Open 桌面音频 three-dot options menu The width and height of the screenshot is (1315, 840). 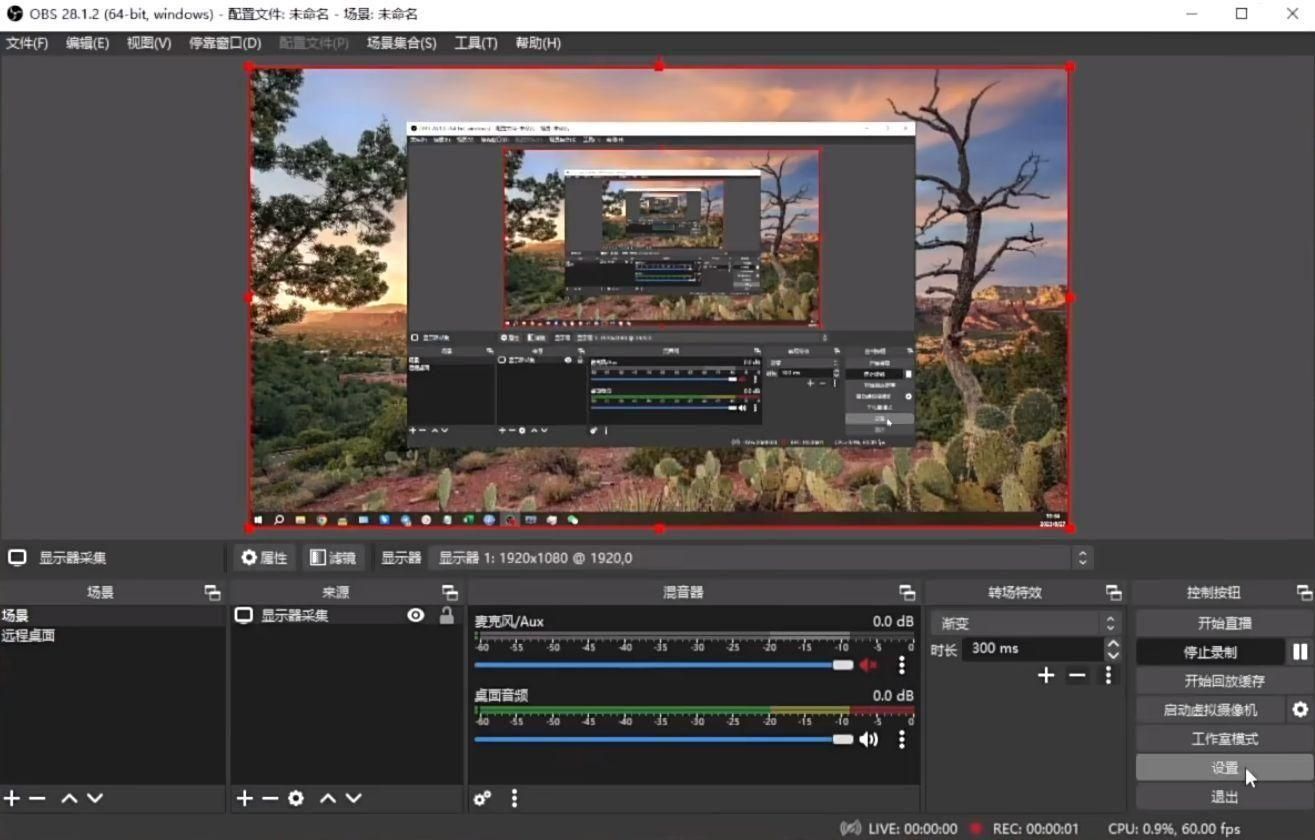click(x=901, y=740)
